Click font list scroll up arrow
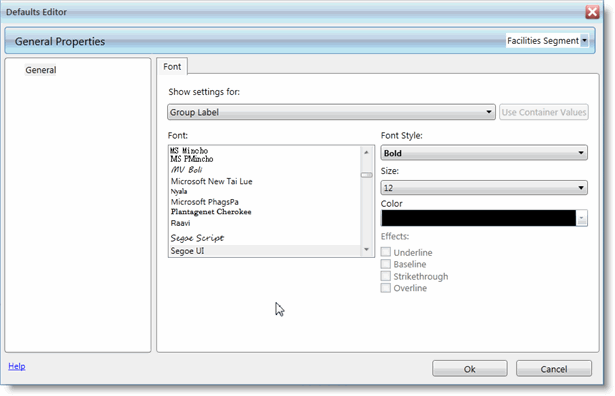 pyautogui.click(x=366, y=152)
